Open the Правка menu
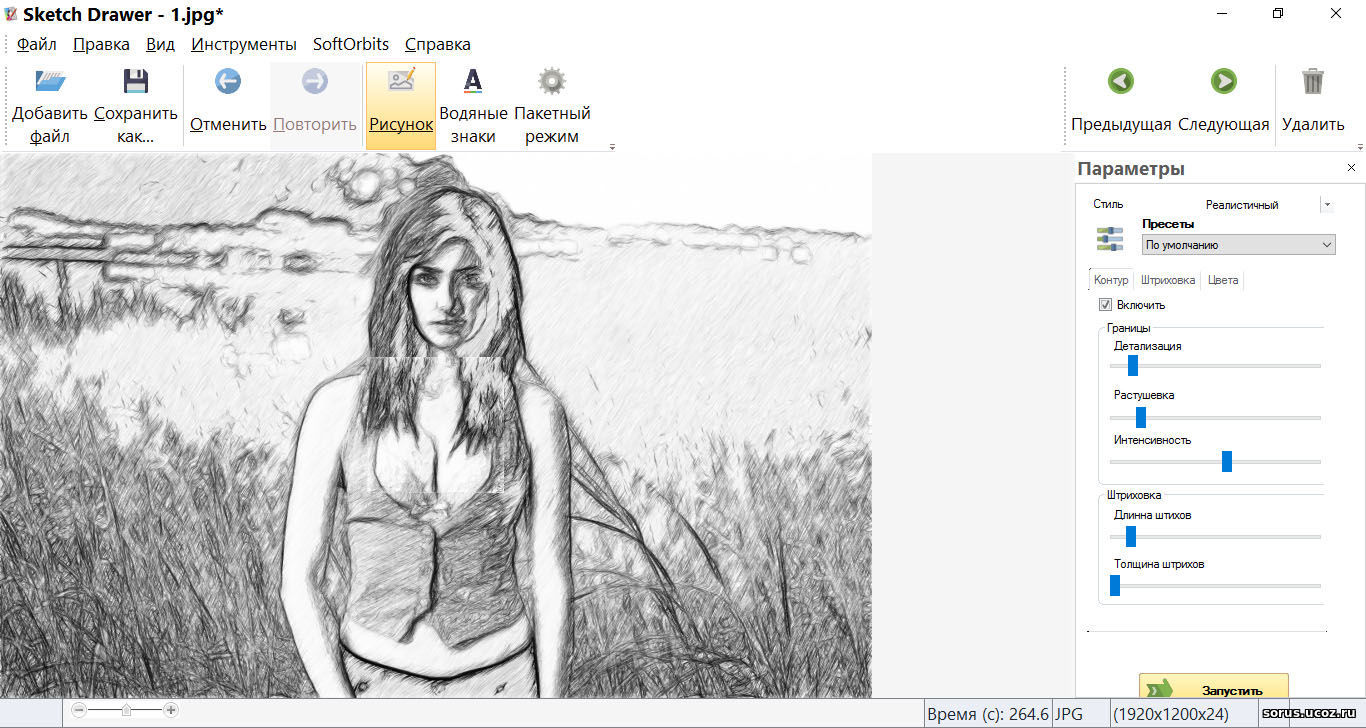Viewport: 1366px width, 728px height. [x=101, y=44]
